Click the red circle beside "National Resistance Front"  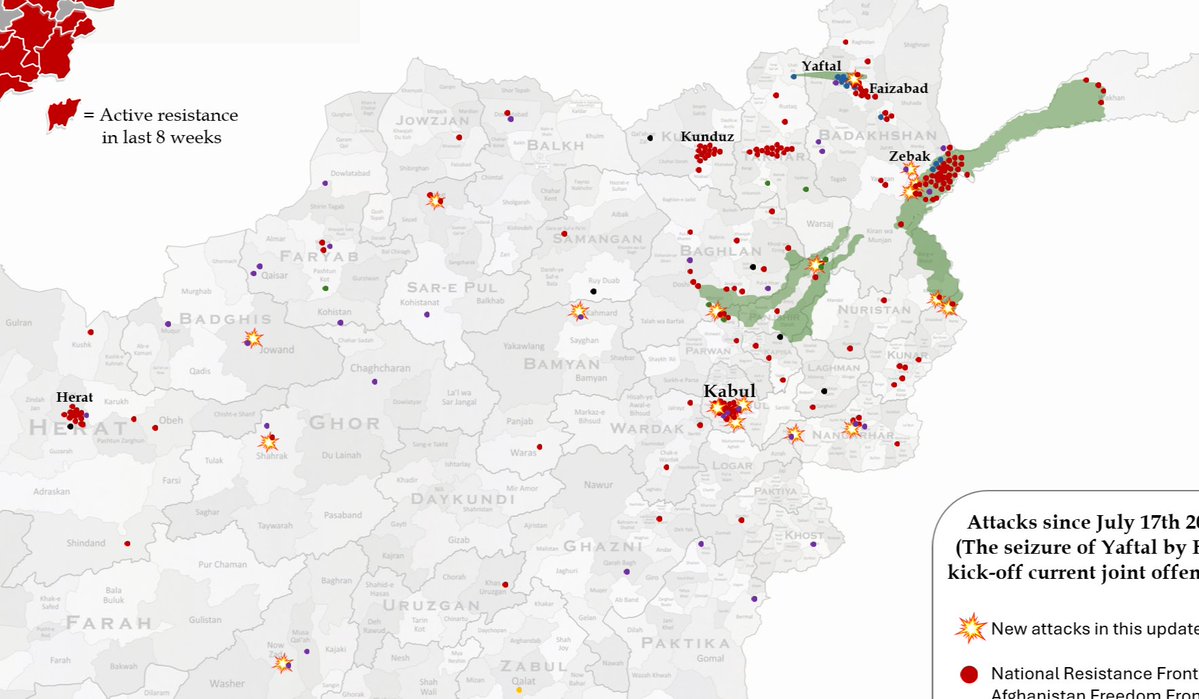(x=969, y=674)
